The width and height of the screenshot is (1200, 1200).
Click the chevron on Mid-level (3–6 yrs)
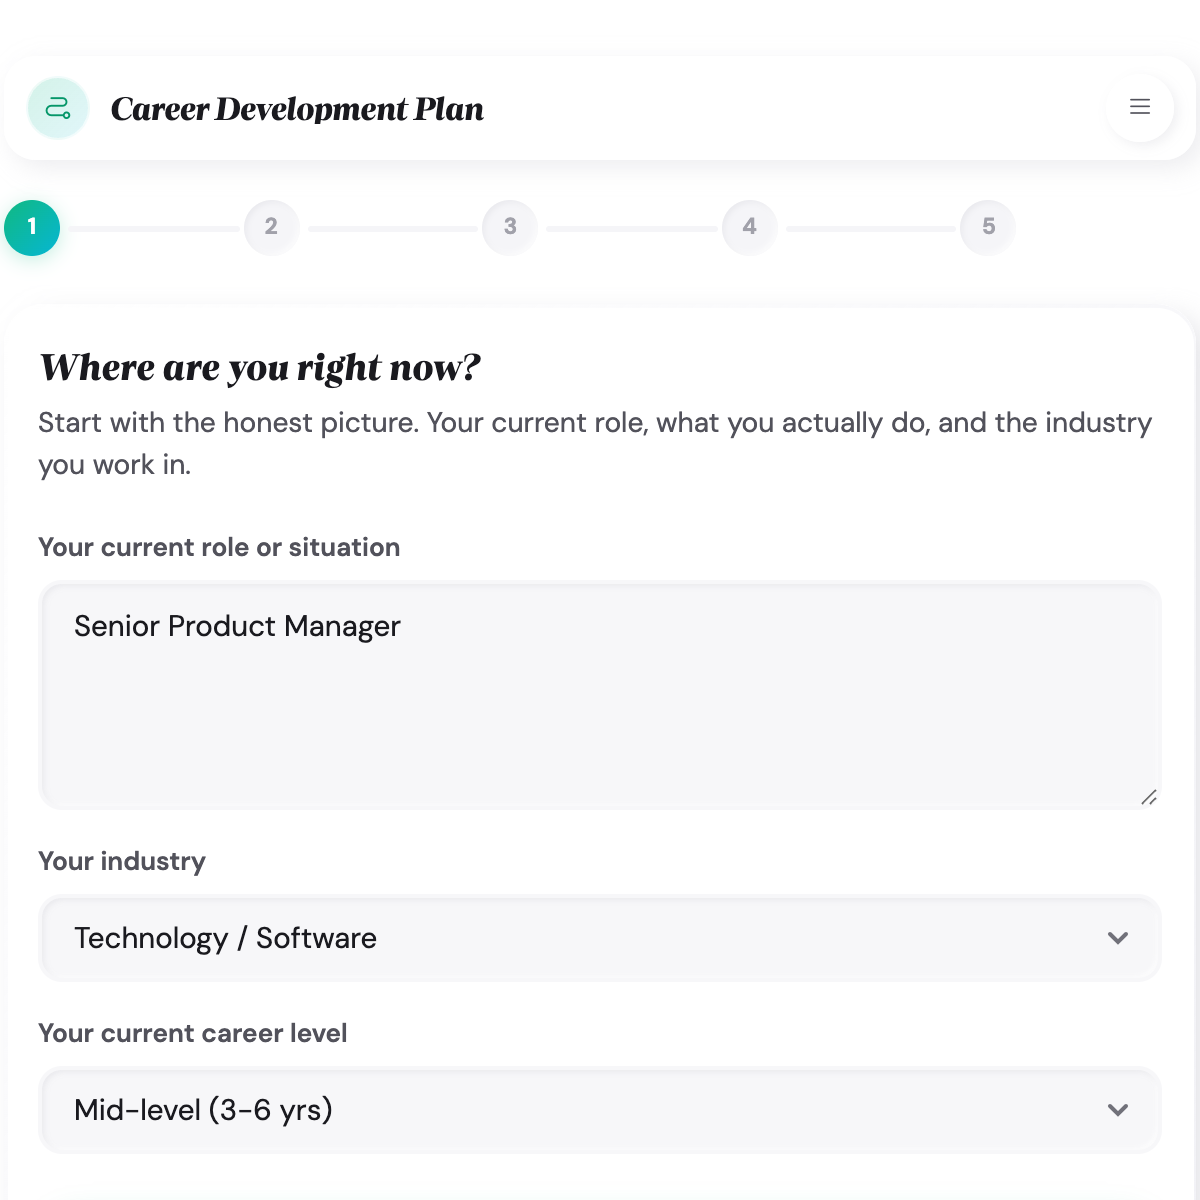tap(1118, 1110)
